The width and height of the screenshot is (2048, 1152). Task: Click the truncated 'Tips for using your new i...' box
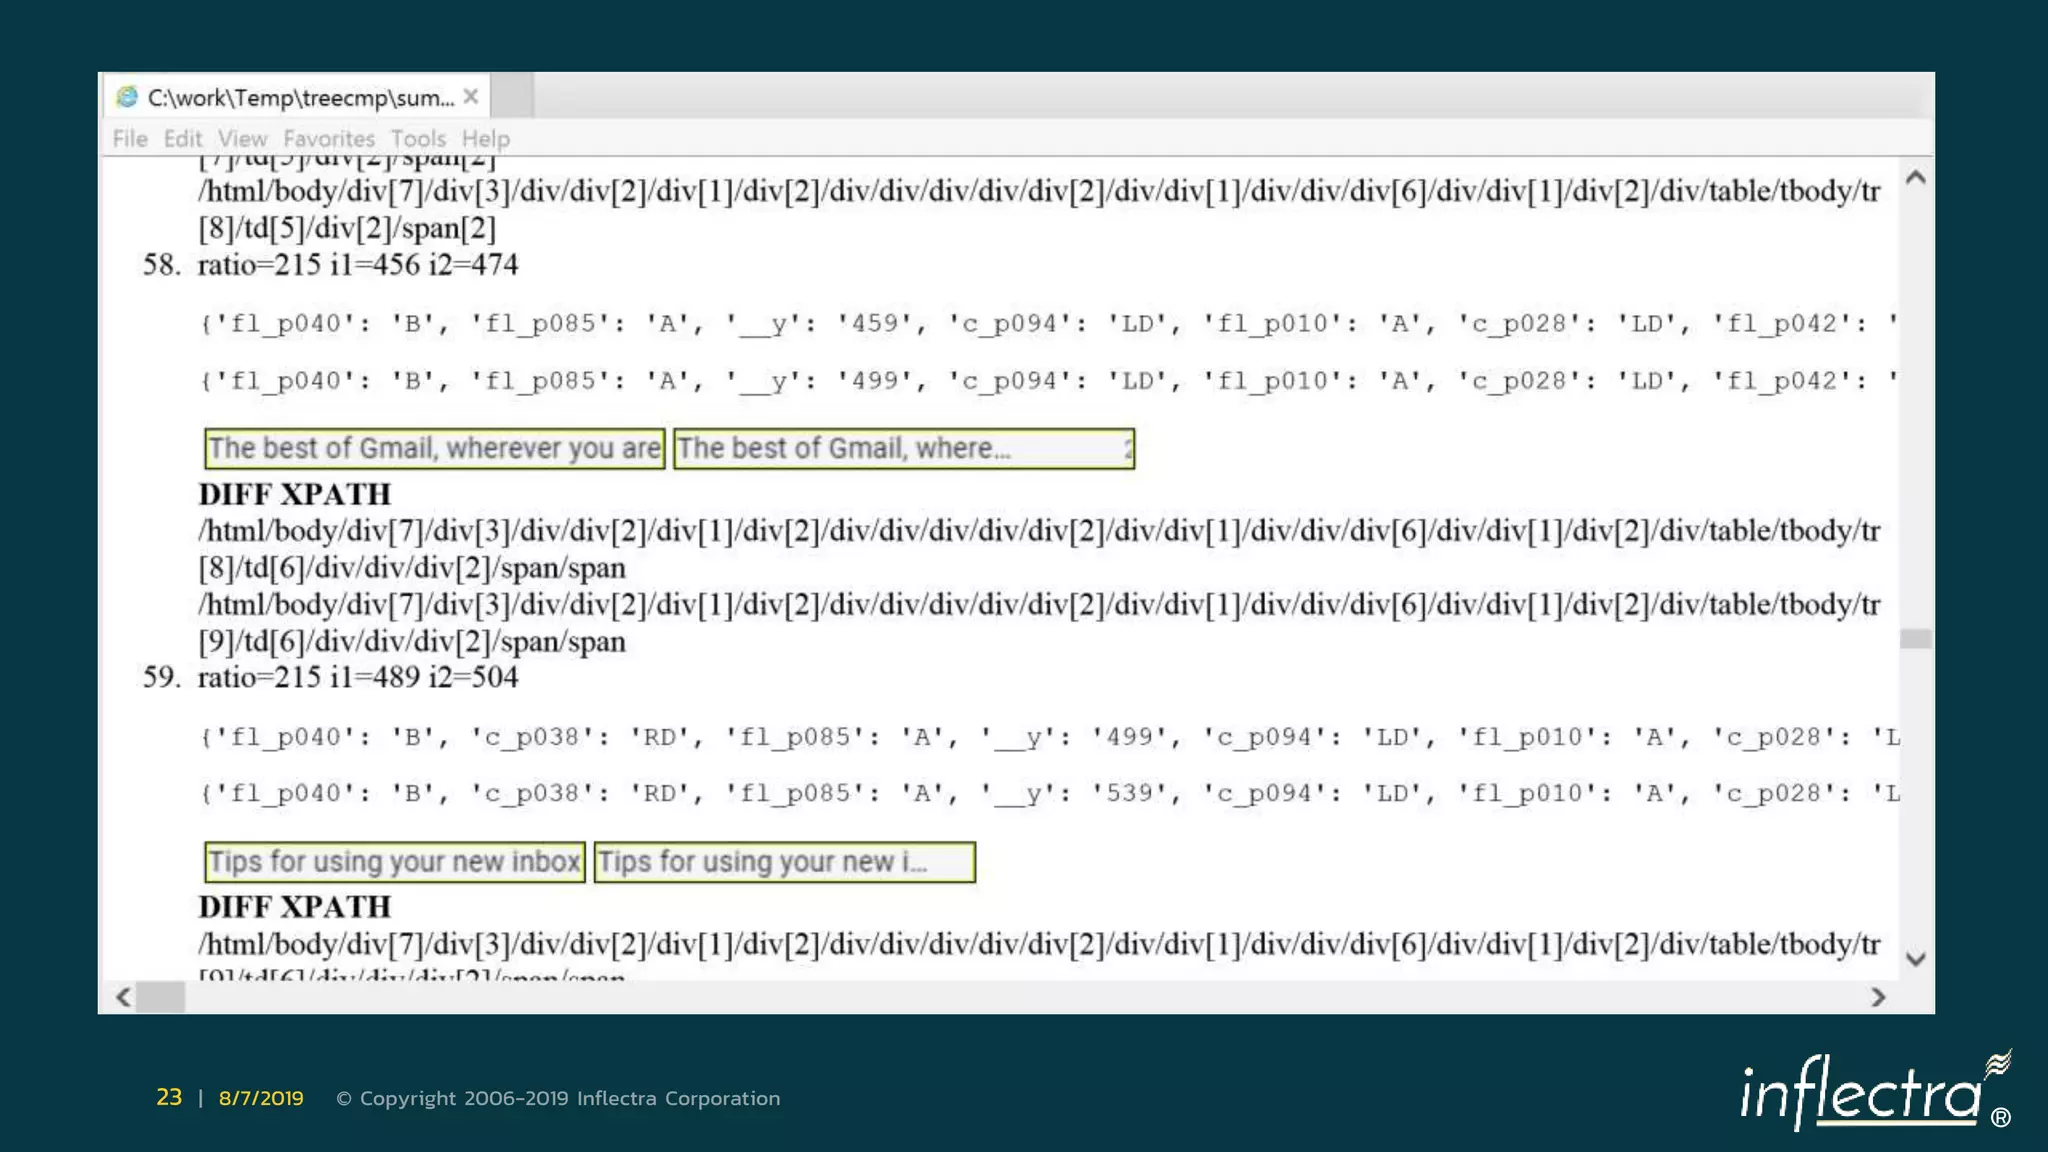click(x=785, y=862)
